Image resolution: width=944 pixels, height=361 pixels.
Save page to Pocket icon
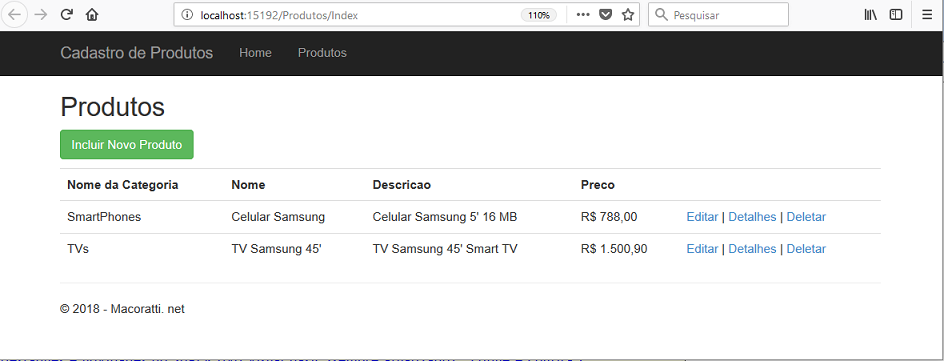pos(605,15)
